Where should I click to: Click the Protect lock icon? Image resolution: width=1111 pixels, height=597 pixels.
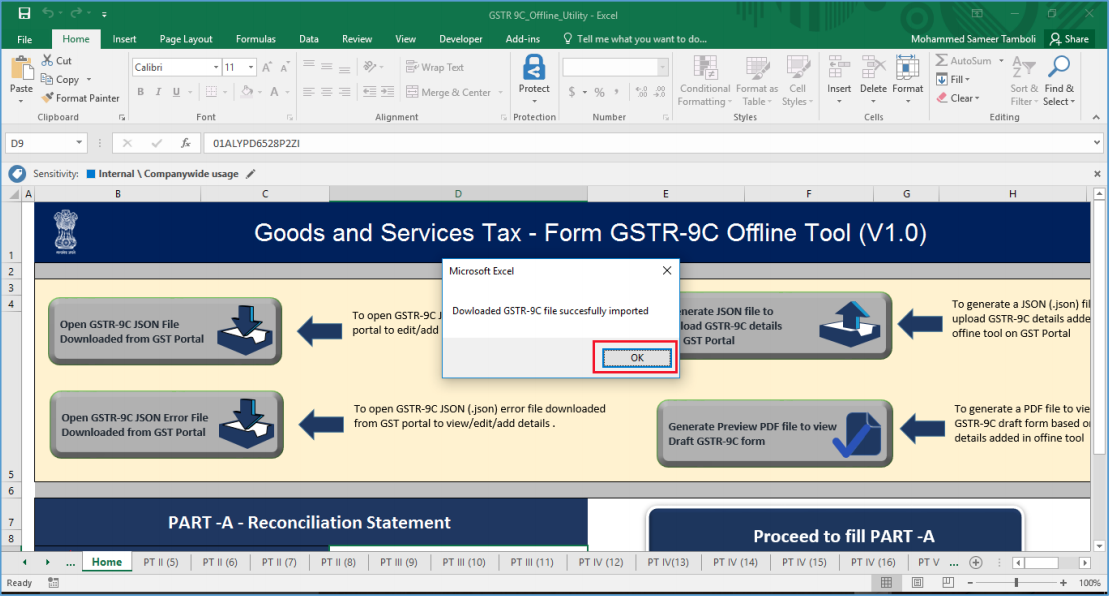click(x=534, y=68)
